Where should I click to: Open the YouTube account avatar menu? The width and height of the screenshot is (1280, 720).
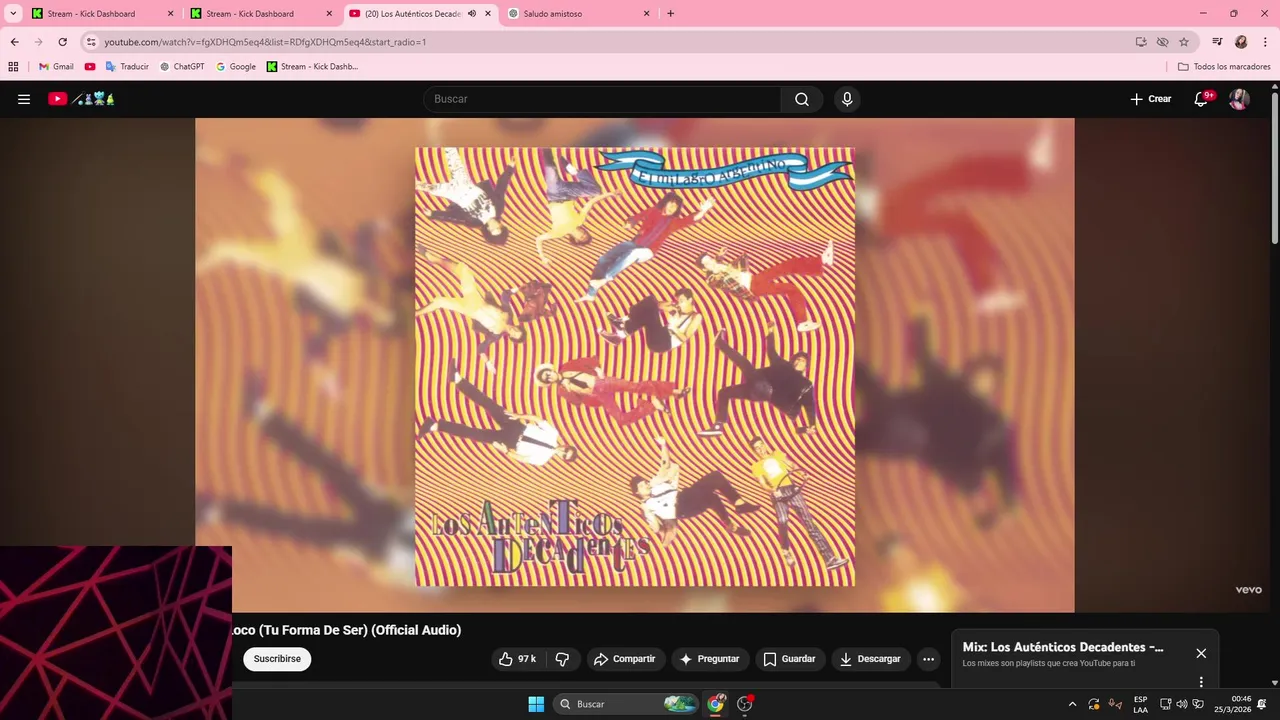click(1239, 99)
